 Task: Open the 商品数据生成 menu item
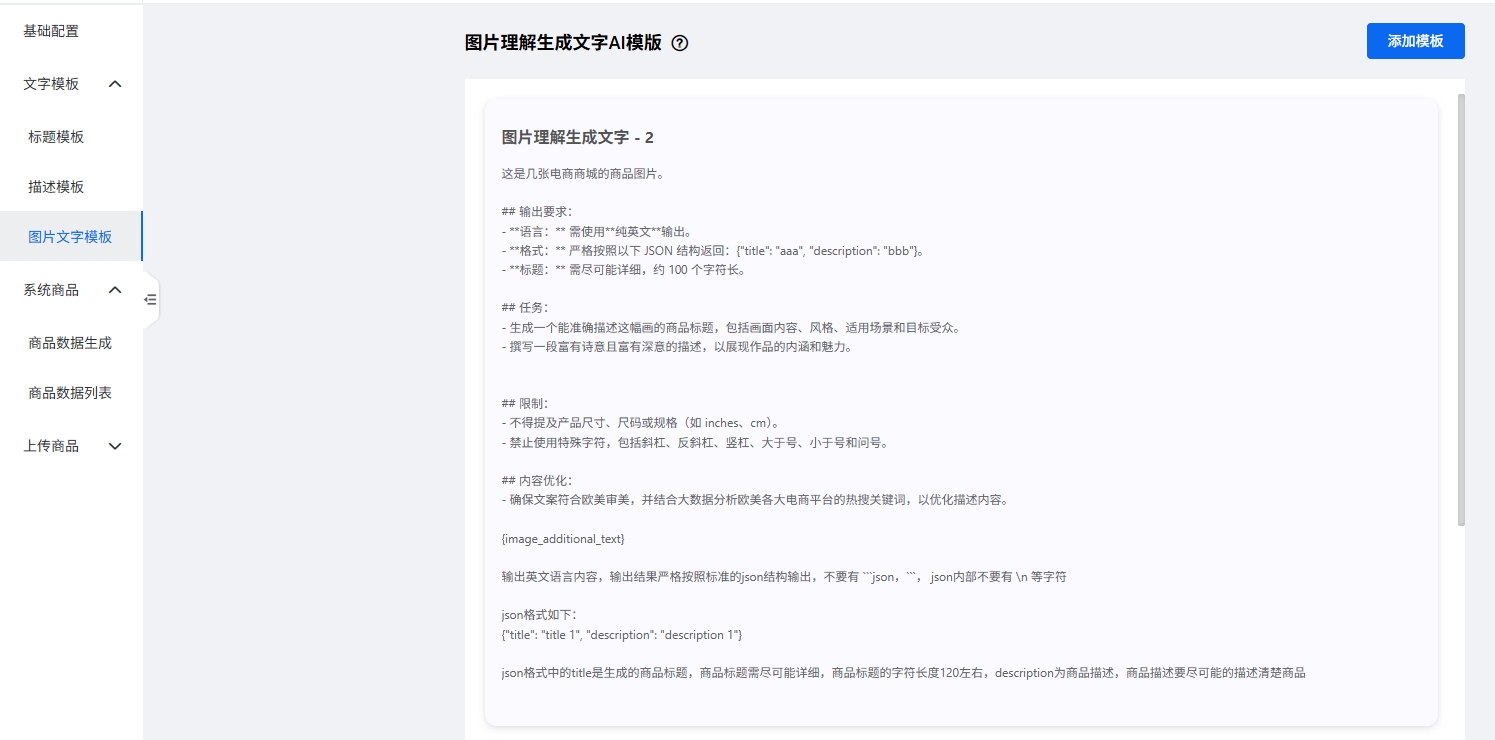pyautogui.click(x=70, y=343)
